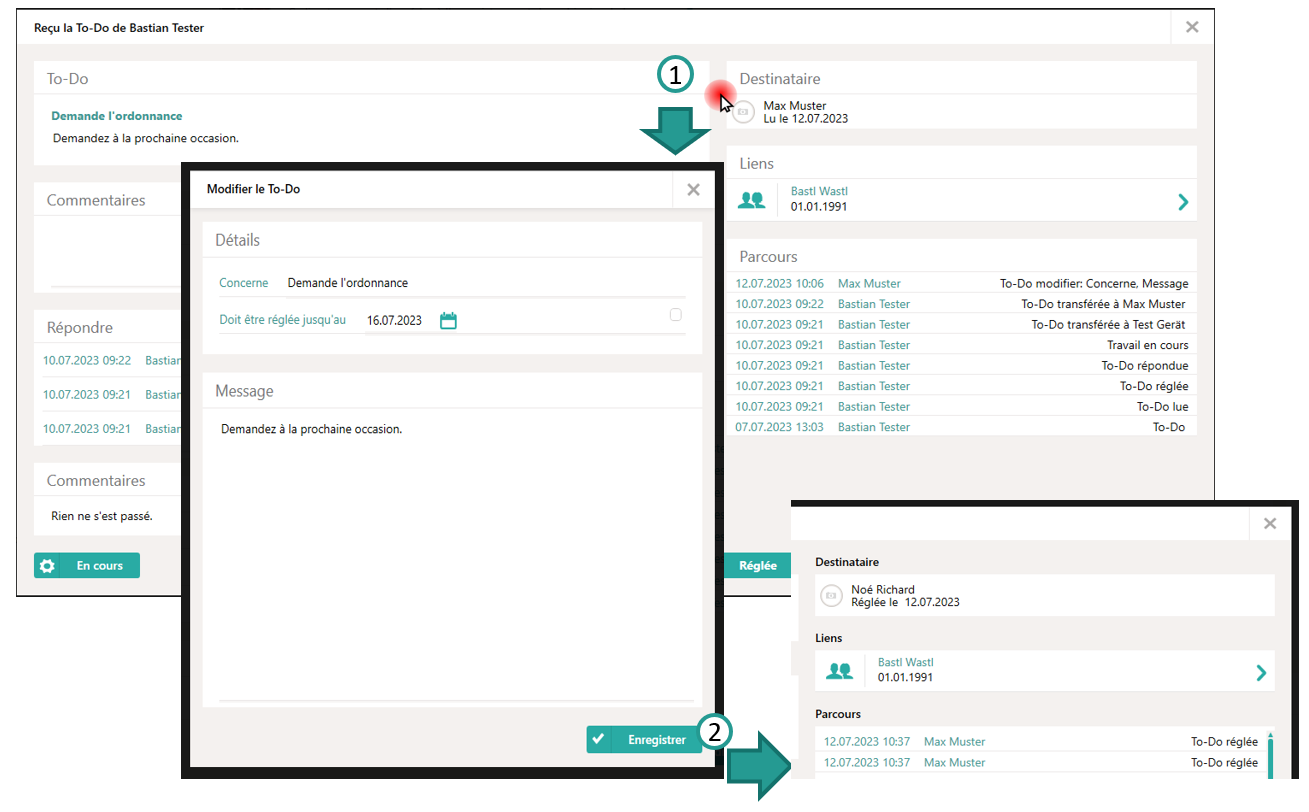This screenshot has width=1309, height=812.
Task: Click the due date field 16.07.2023
Action: (395, 321)
